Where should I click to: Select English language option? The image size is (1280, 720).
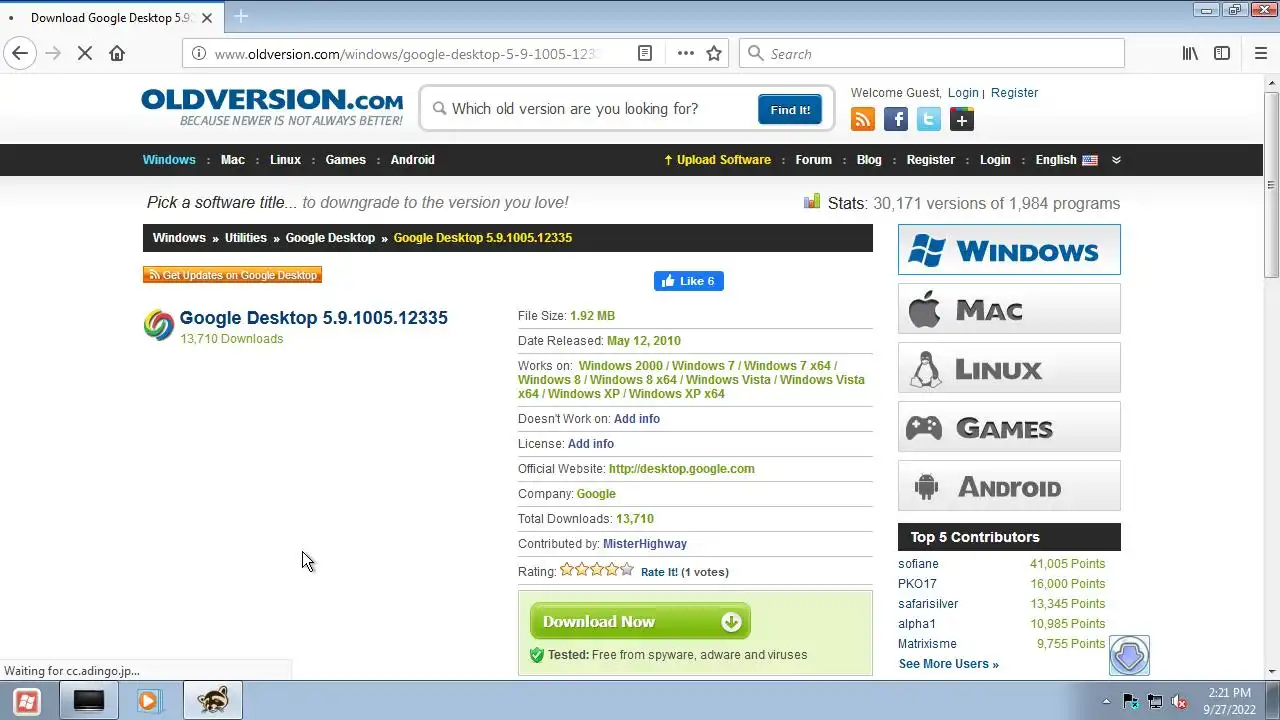point(1066,160)
